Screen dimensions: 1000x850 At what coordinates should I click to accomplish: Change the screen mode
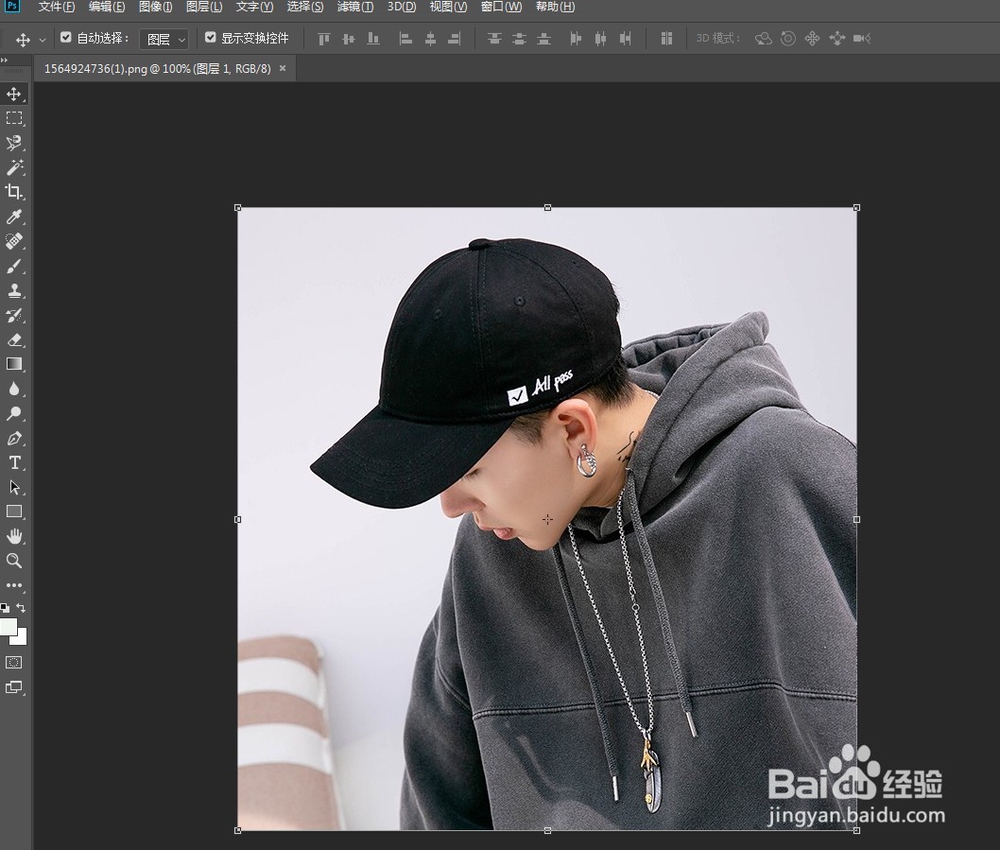(x=14, y=687)
